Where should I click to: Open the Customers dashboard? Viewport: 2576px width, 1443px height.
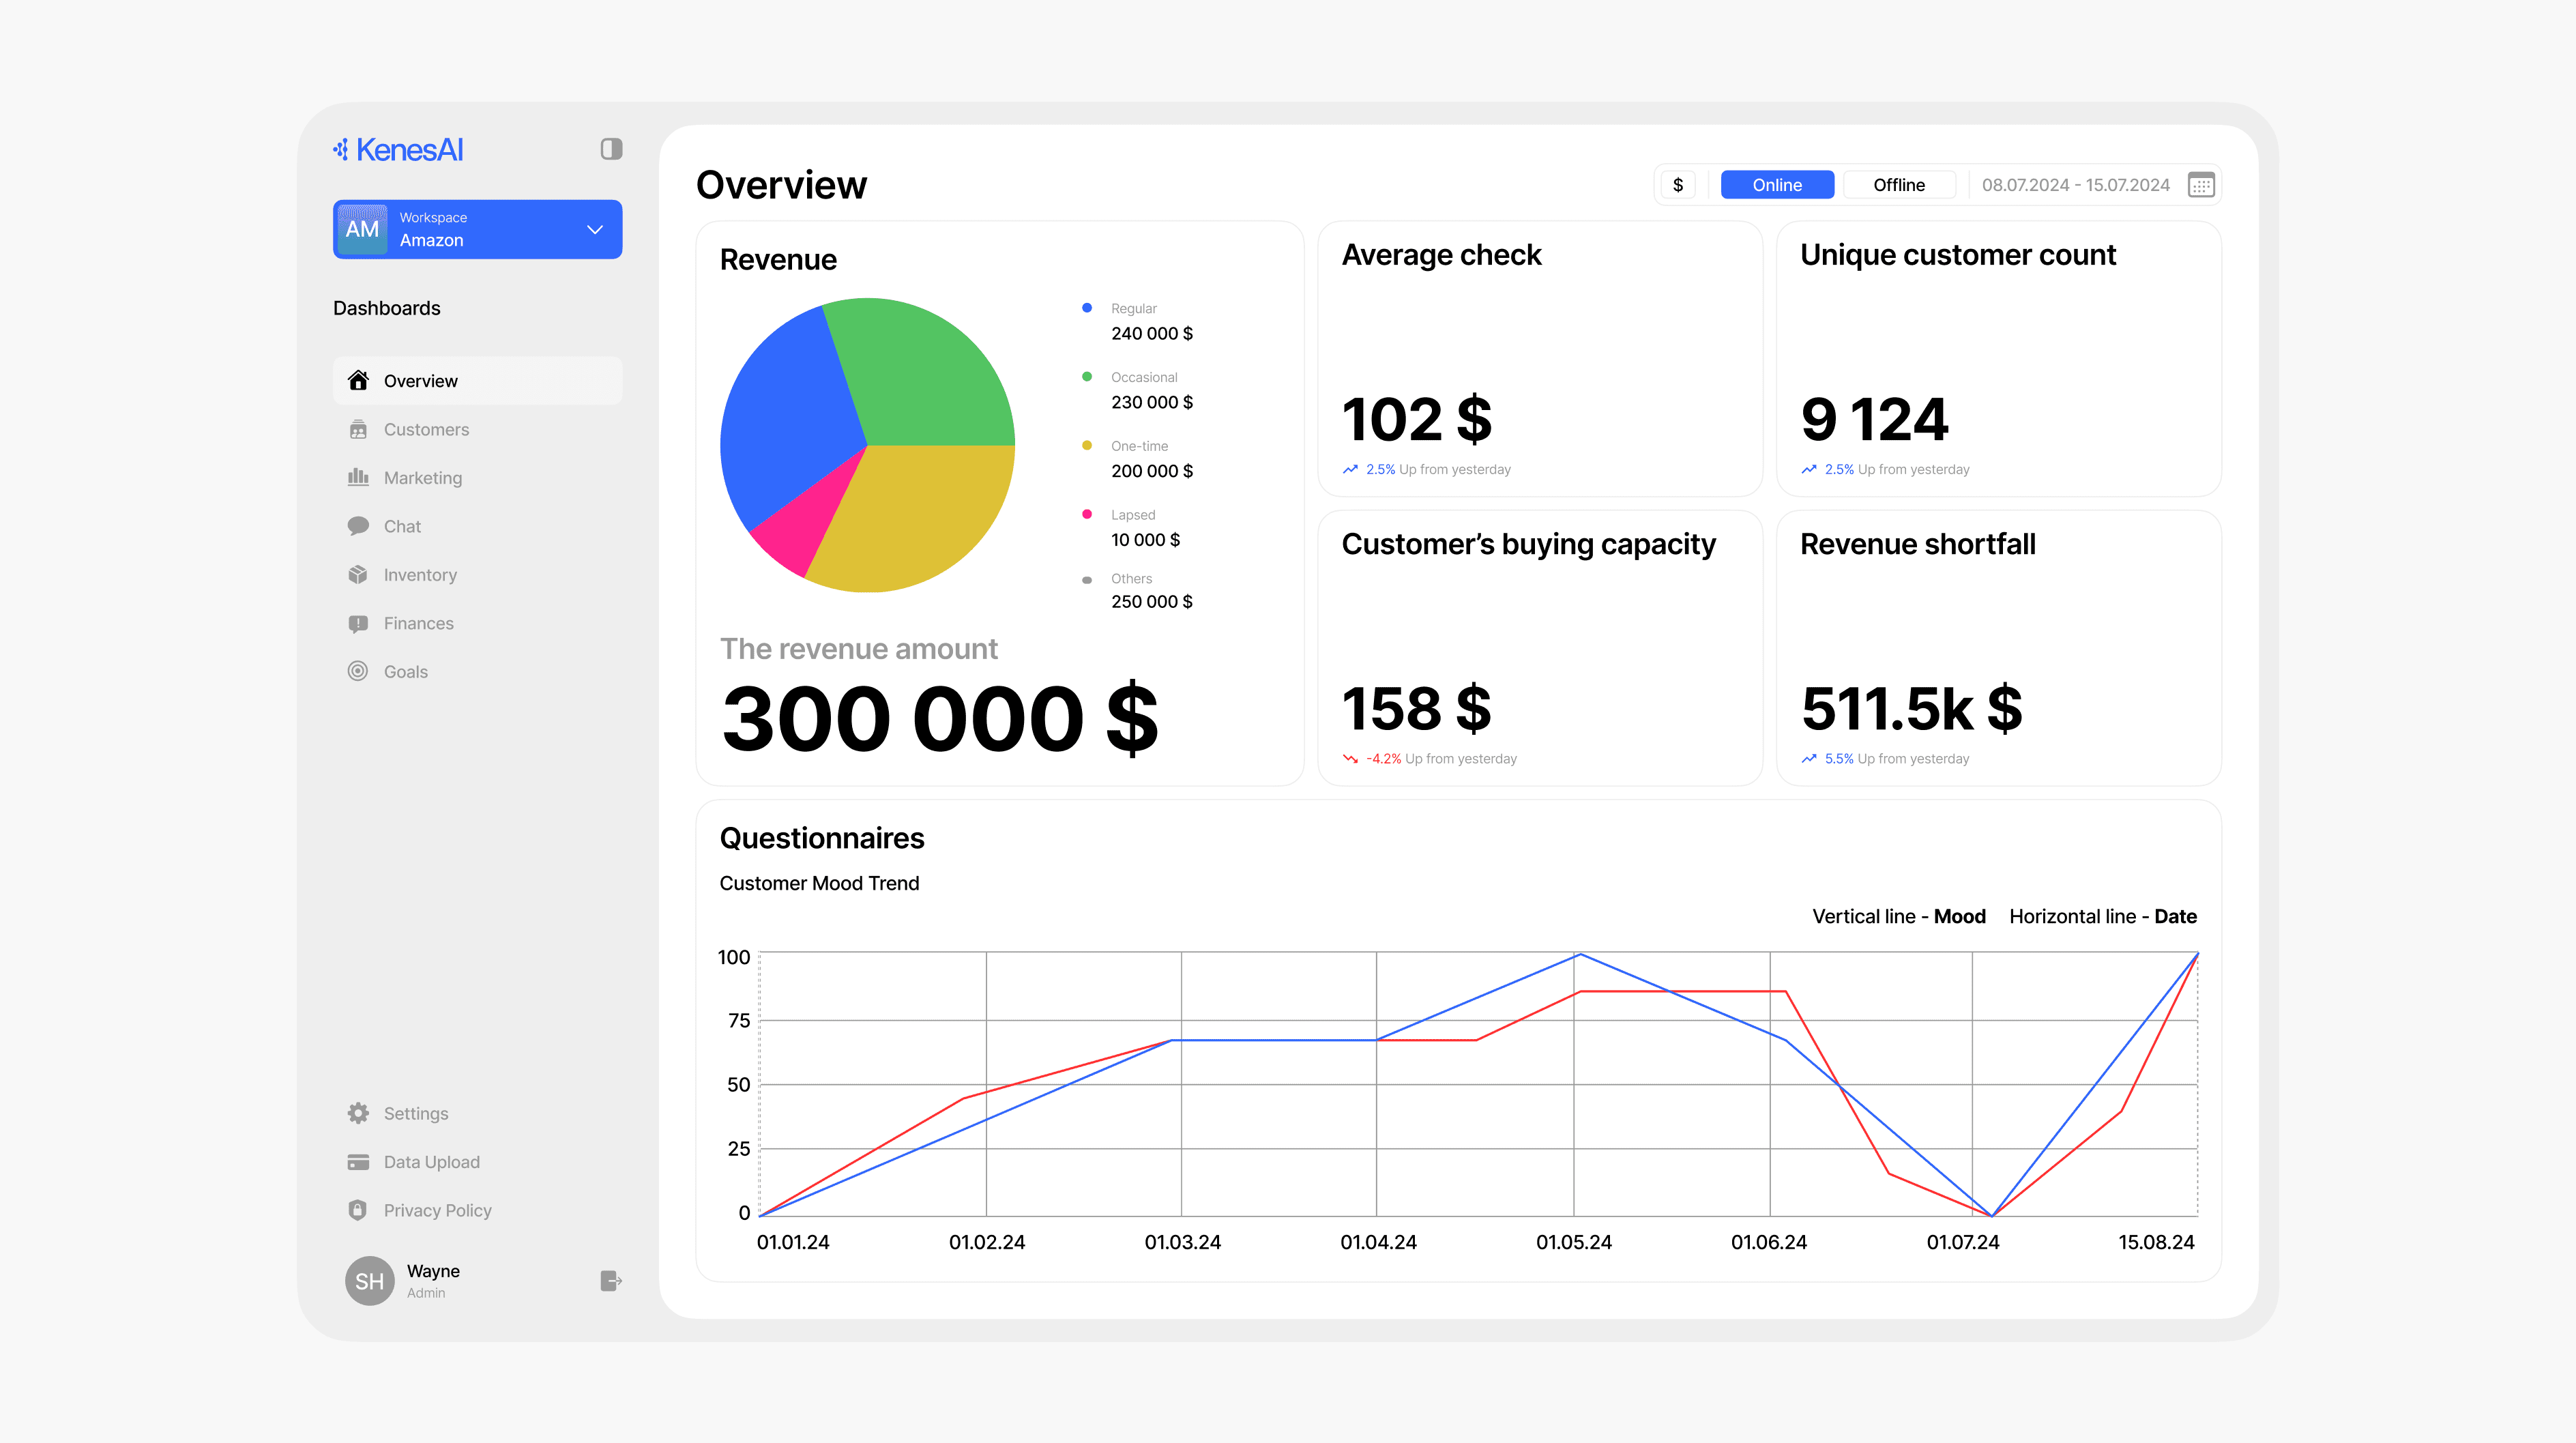point(477,429)
